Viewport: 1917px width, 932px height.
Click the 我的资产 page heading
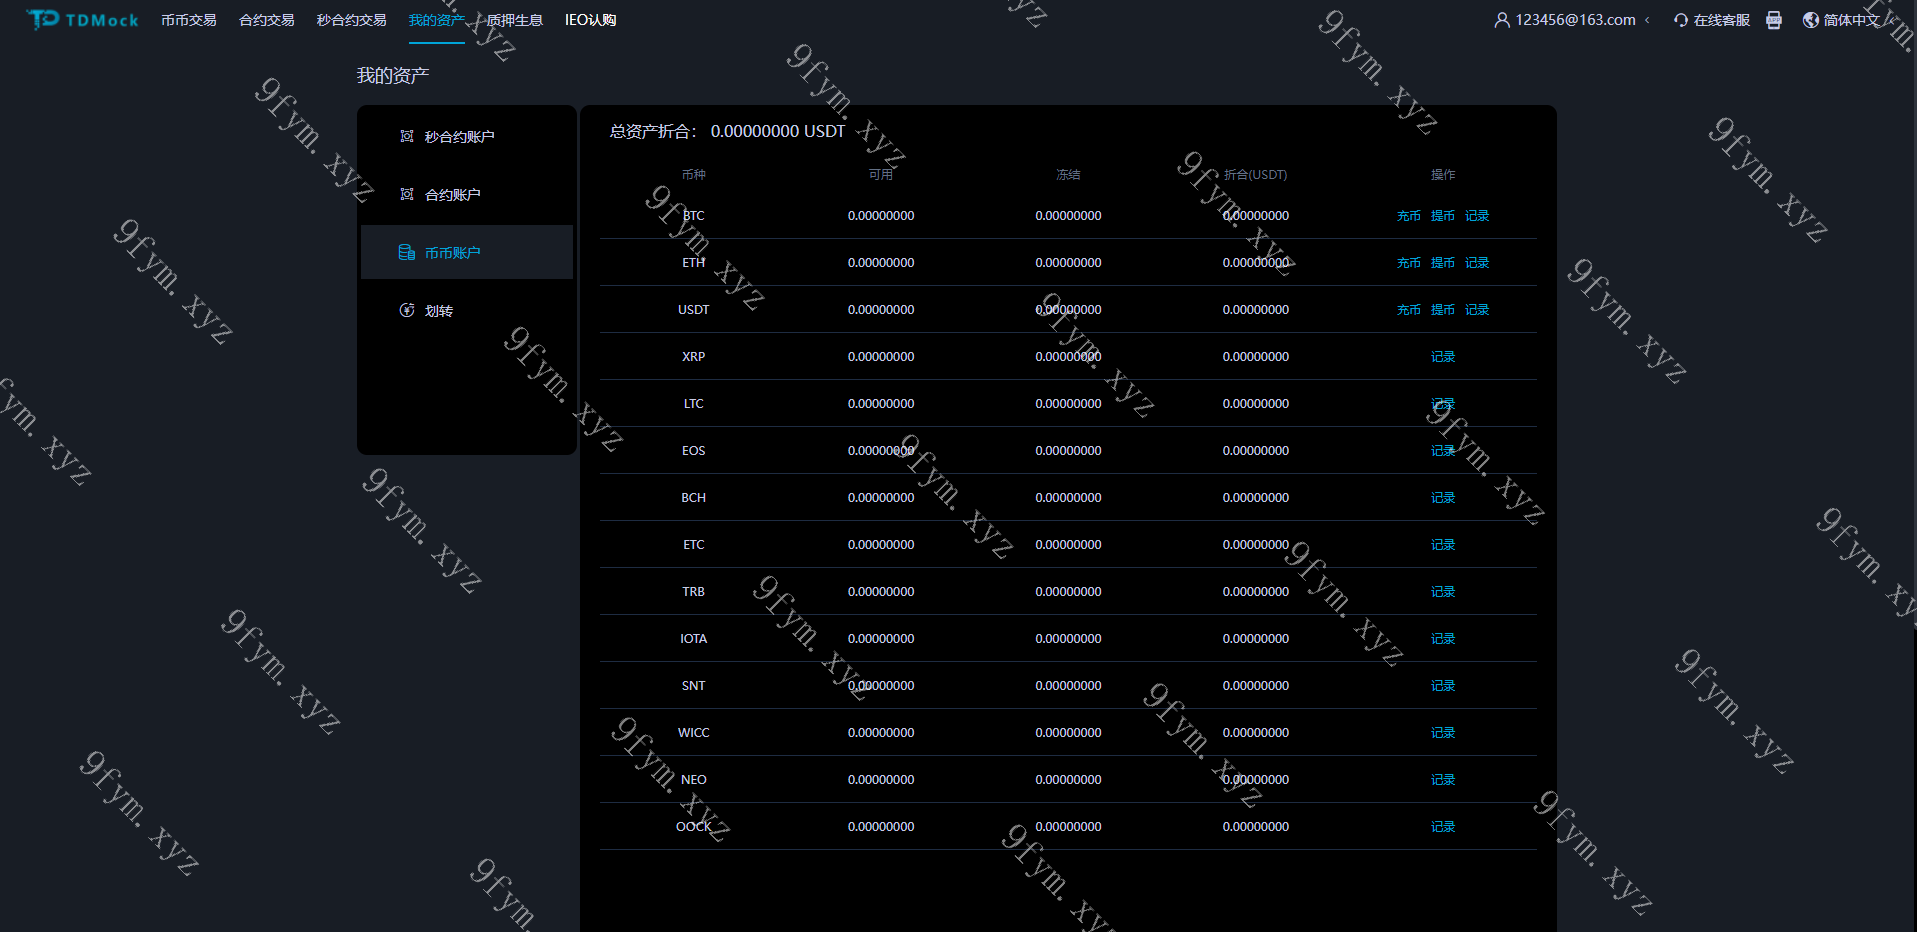click(393, 76)
